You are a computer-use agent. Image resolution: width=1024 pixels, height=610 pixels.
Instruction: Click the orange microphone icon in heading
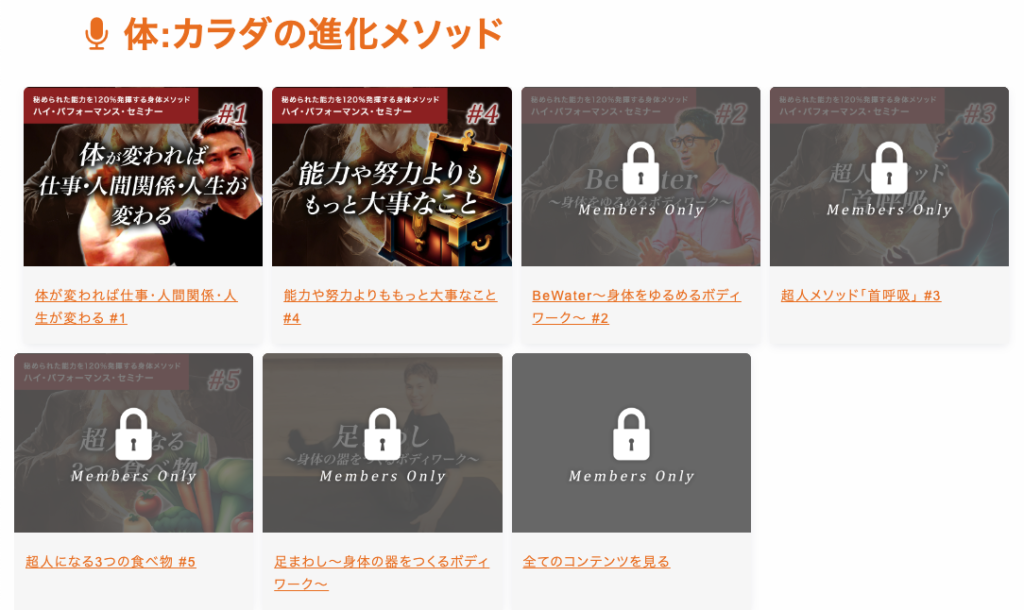click(x=97, y=33)
